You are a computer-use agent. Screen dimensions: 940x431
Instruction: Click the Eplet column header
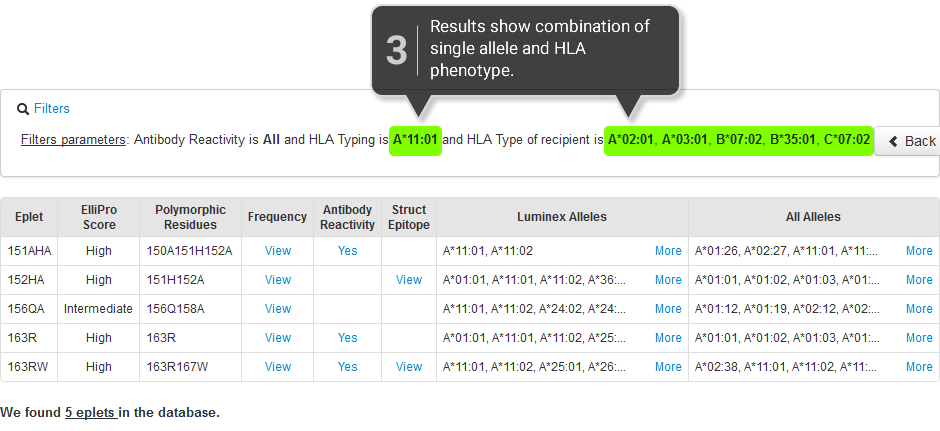29,217
